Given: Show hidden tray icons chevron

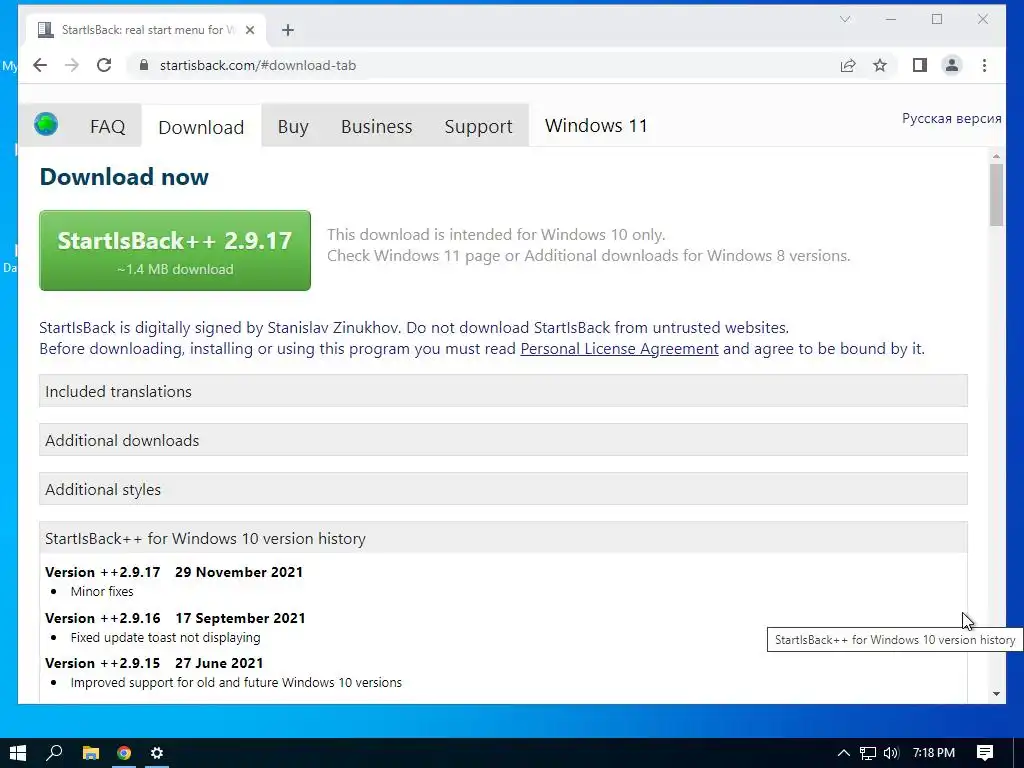Looking at the screenshot, I should pos(844,753).
